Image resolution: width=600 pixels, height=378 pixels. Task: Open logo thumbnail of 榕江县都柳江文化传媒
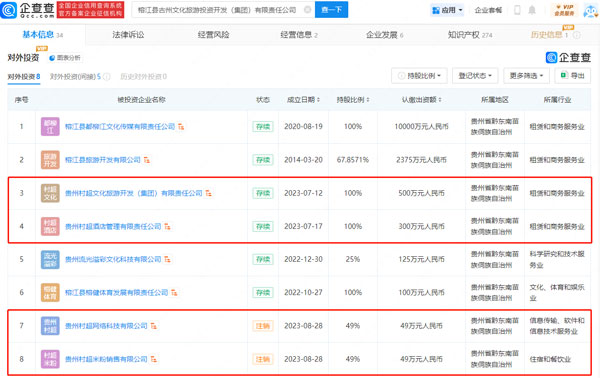point(50,127)
